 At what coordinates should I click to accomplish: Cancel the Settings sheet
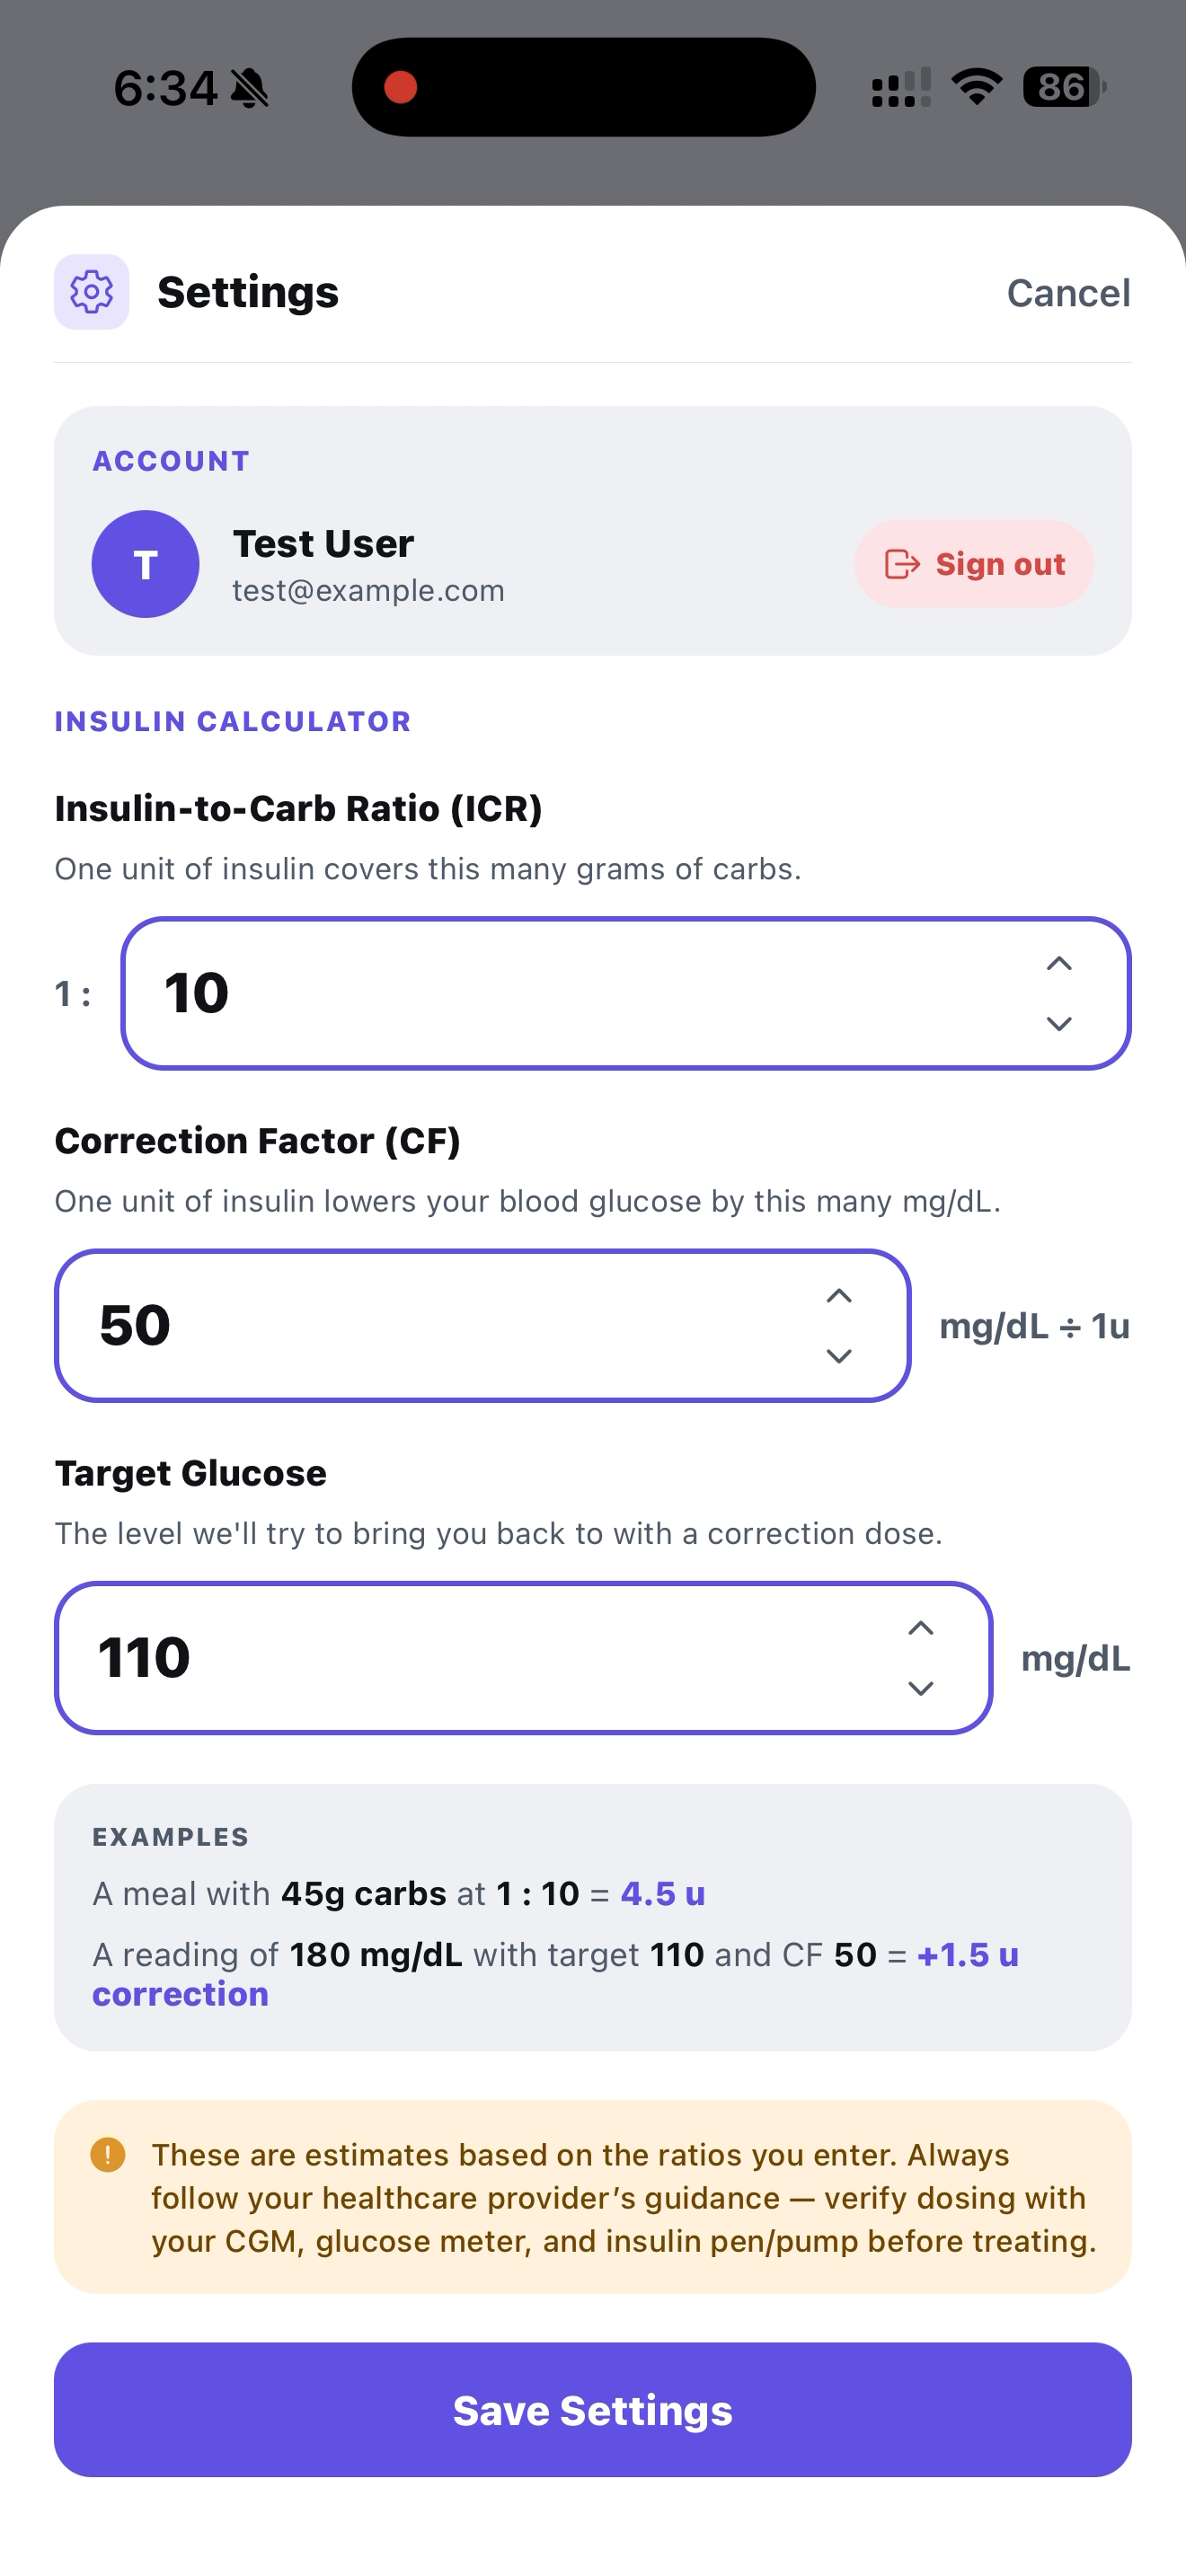pos(1068,293)
